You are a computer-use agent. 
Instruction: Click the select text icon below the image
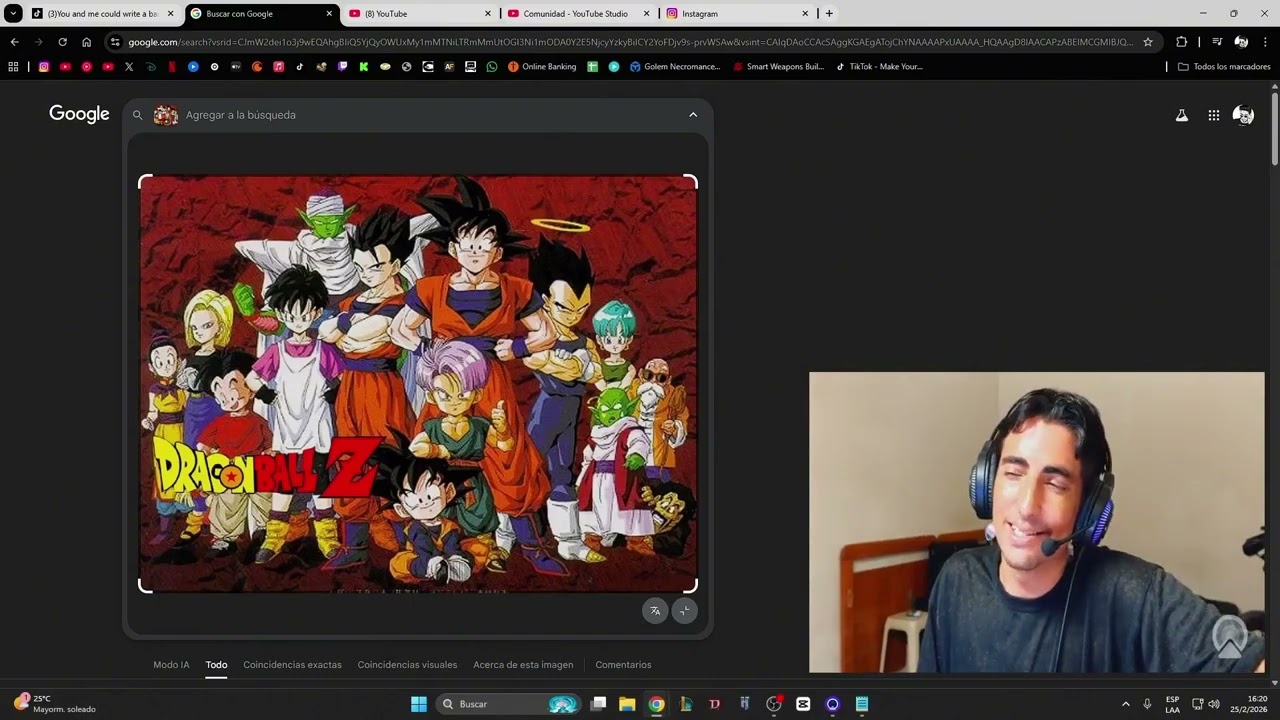[x=684, y=611]
